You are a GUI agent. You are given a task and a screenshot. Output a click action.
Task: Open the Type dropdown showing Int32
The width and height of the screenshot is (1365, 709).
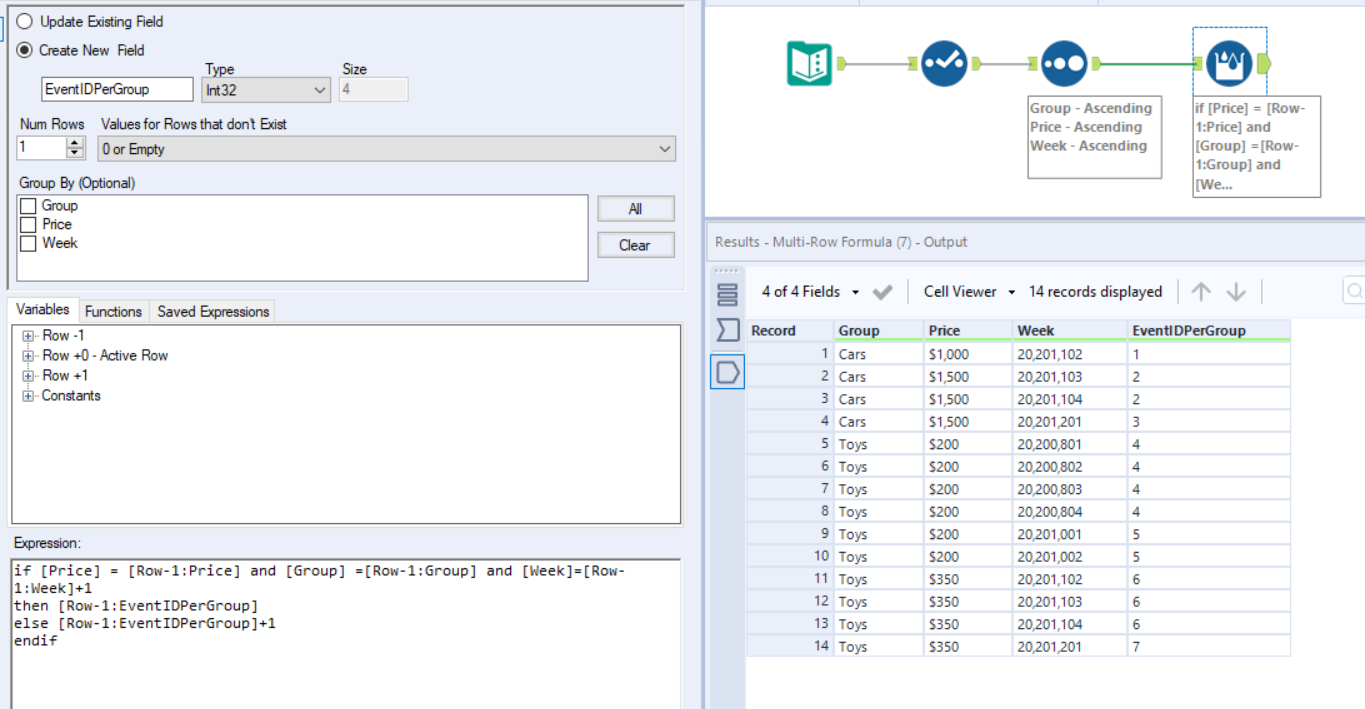266,89
